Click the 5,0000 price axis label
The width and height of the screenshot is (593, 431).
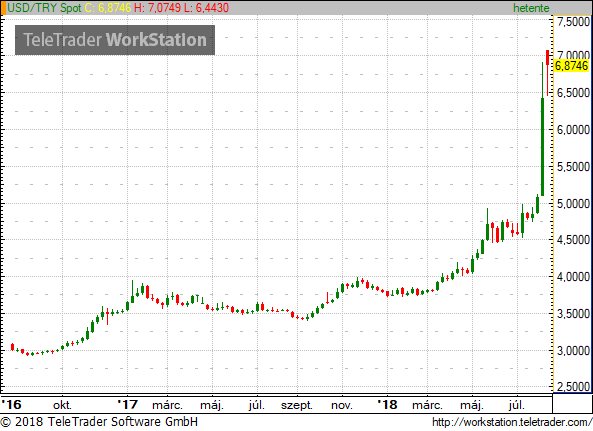(573, 204)
